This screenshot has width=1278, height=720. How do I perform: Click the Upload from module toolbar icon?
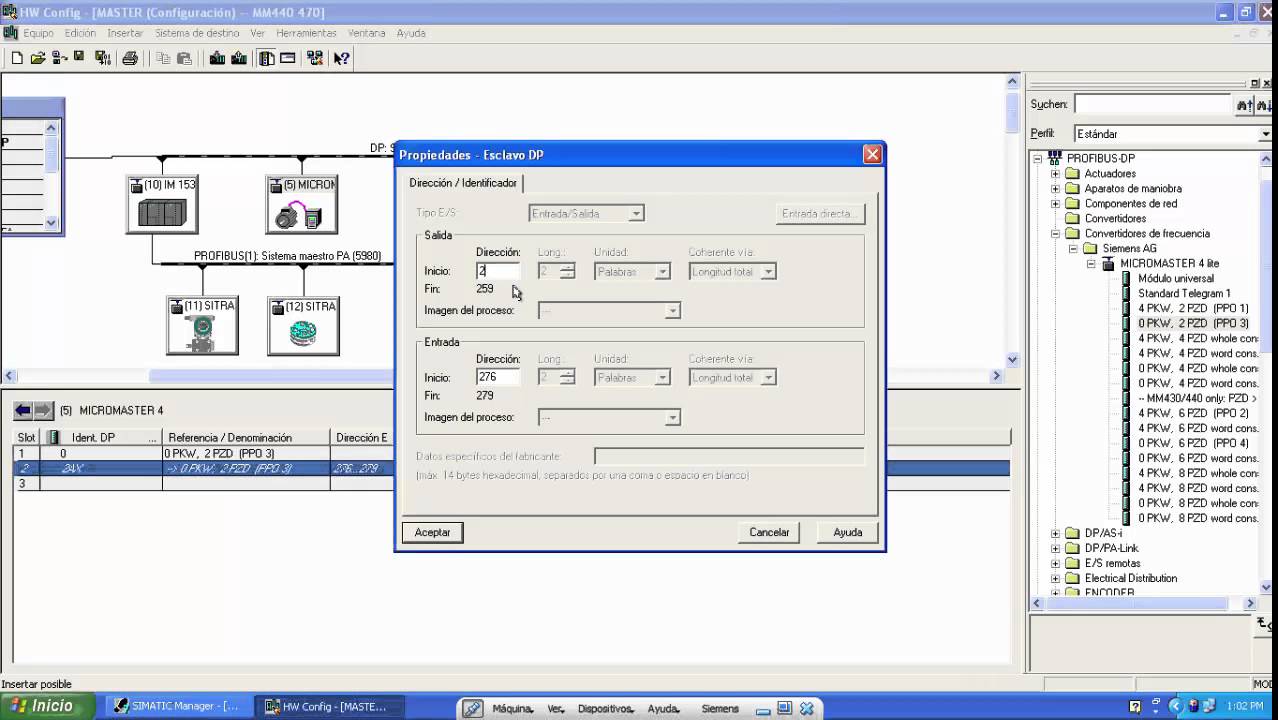(239, 58)
